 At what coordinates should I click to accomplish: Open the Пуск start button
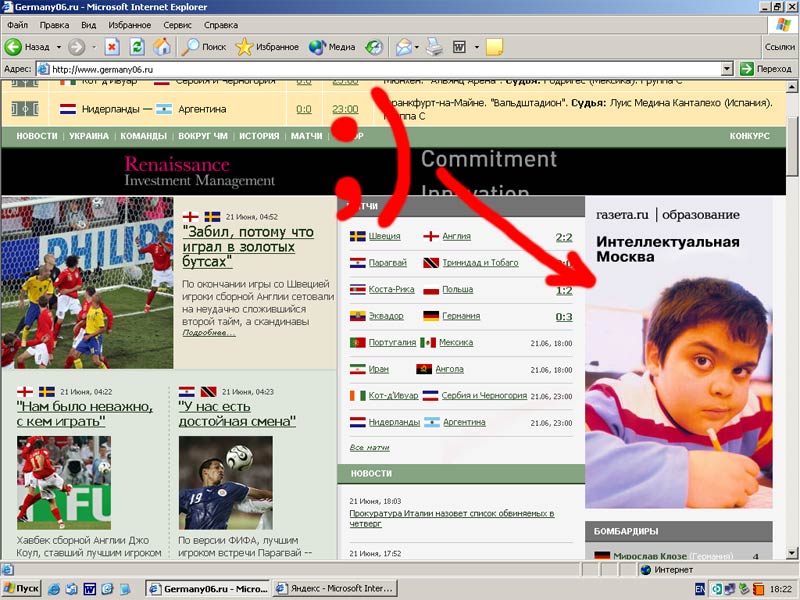21,589
